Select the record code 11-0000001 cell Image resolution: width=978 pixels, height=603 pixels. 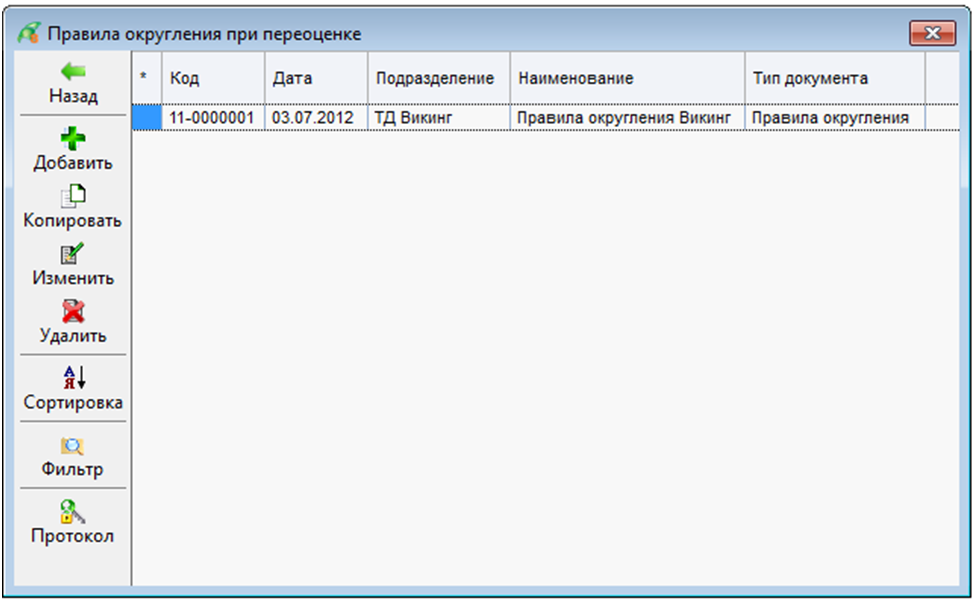[x=212, y=118]
